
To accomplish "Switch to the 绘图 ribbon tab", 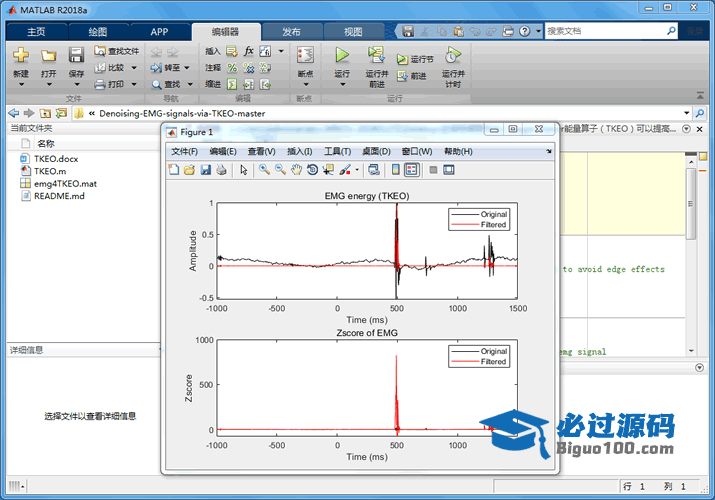I will pos(97,31).
